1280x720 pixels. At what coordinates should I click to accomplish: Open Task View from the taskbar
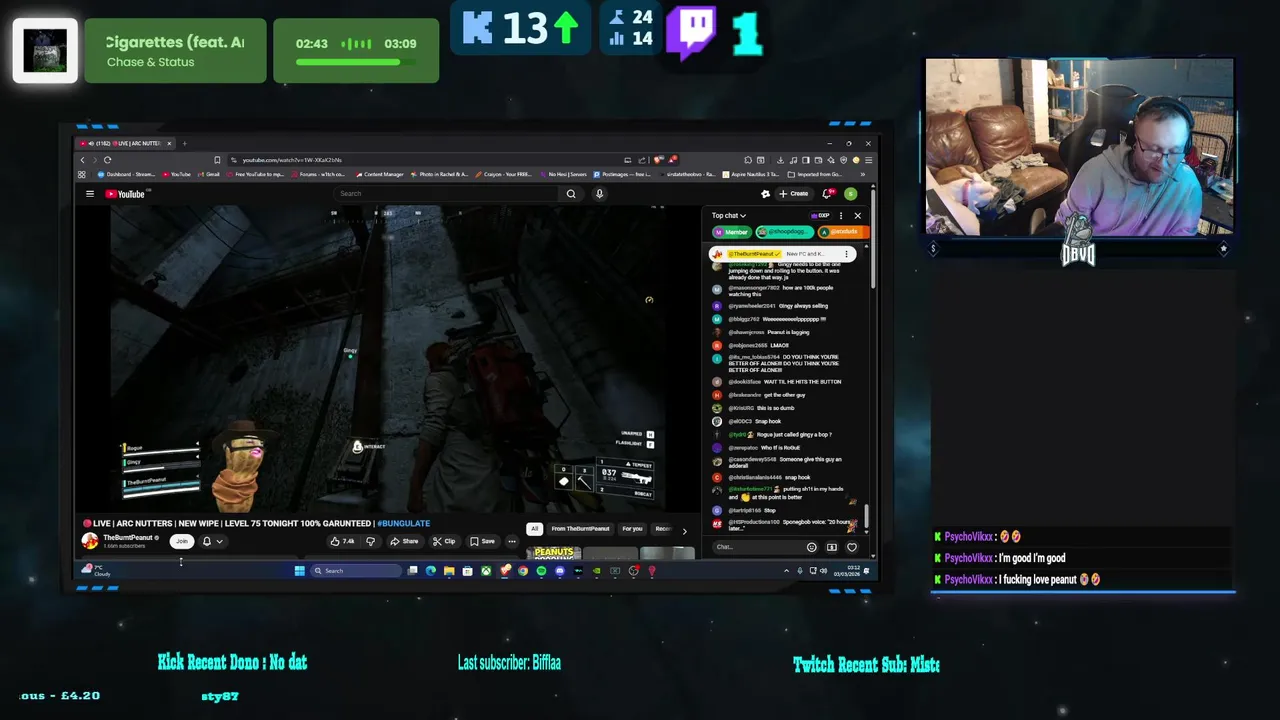pos(412,571)
